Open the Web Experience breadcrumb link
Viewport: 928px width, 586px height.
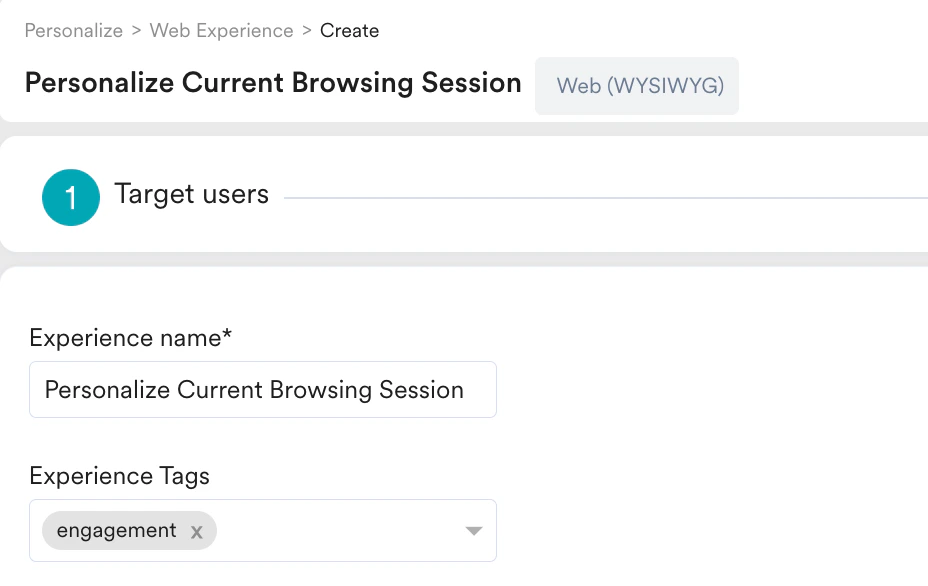pyautogui.click(x=221, y=31)
